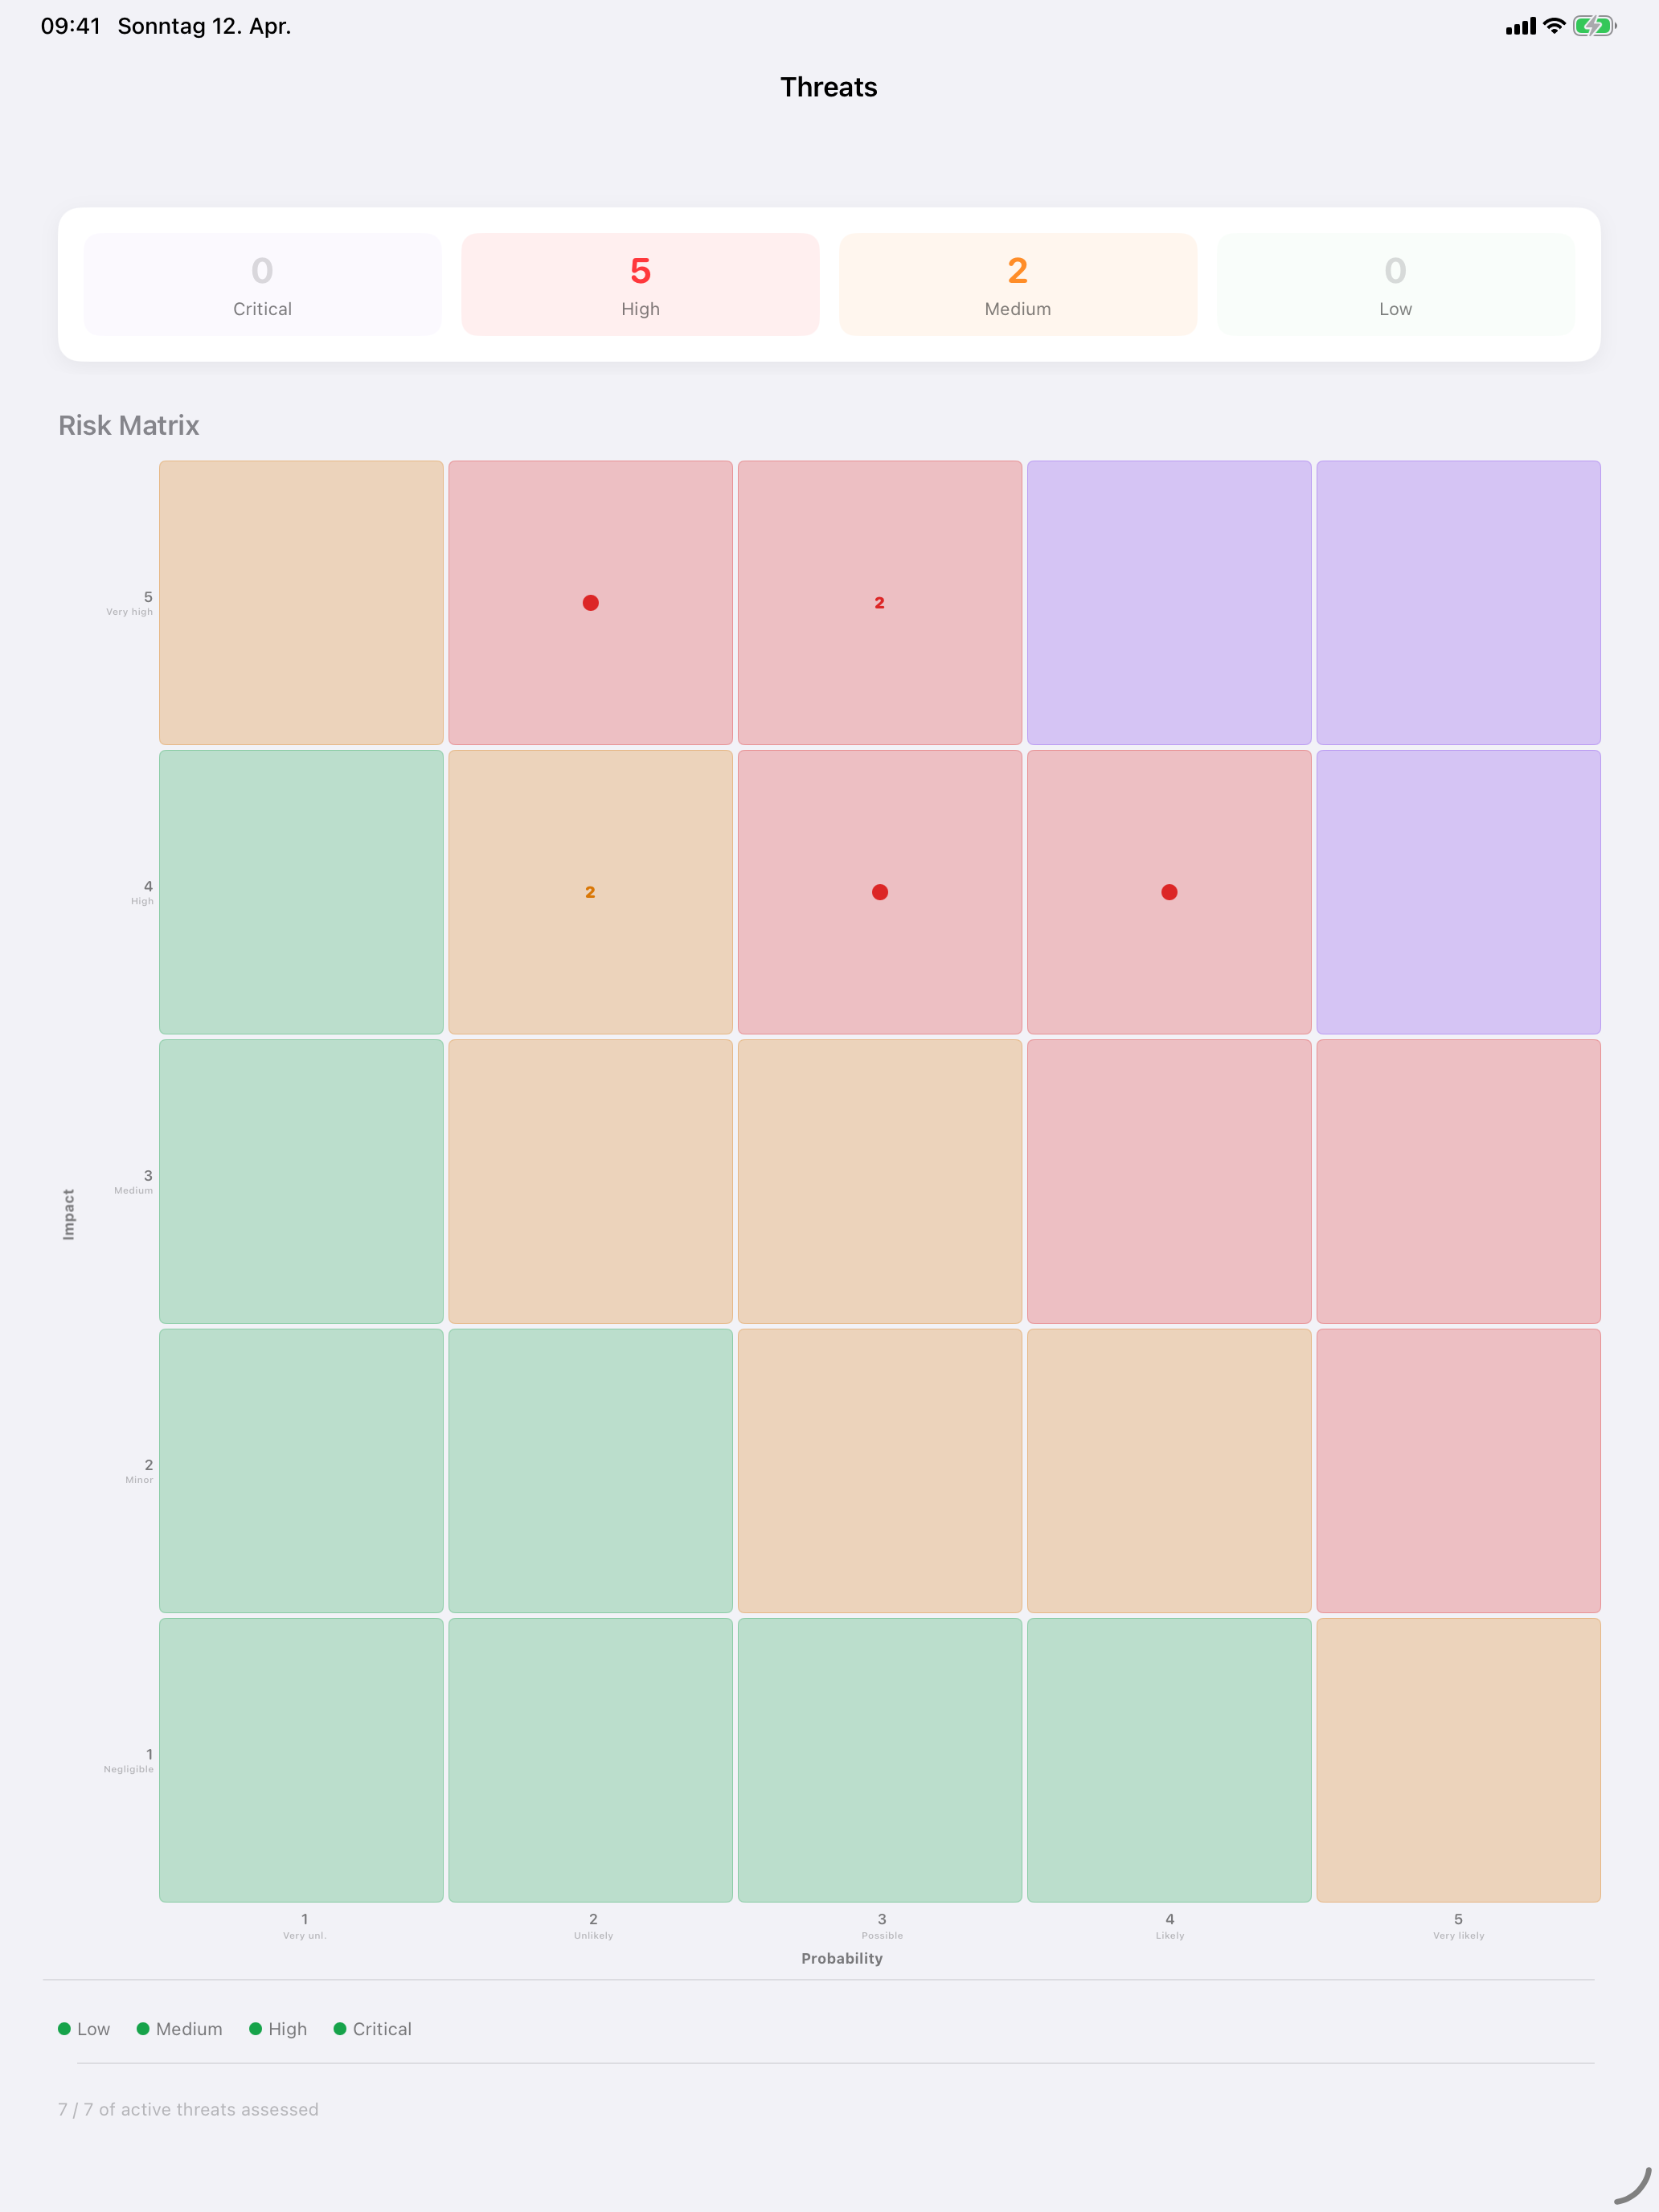Tap the Threats title at the top
This screenshot has height=2212, width=1659.
(829, 88)
